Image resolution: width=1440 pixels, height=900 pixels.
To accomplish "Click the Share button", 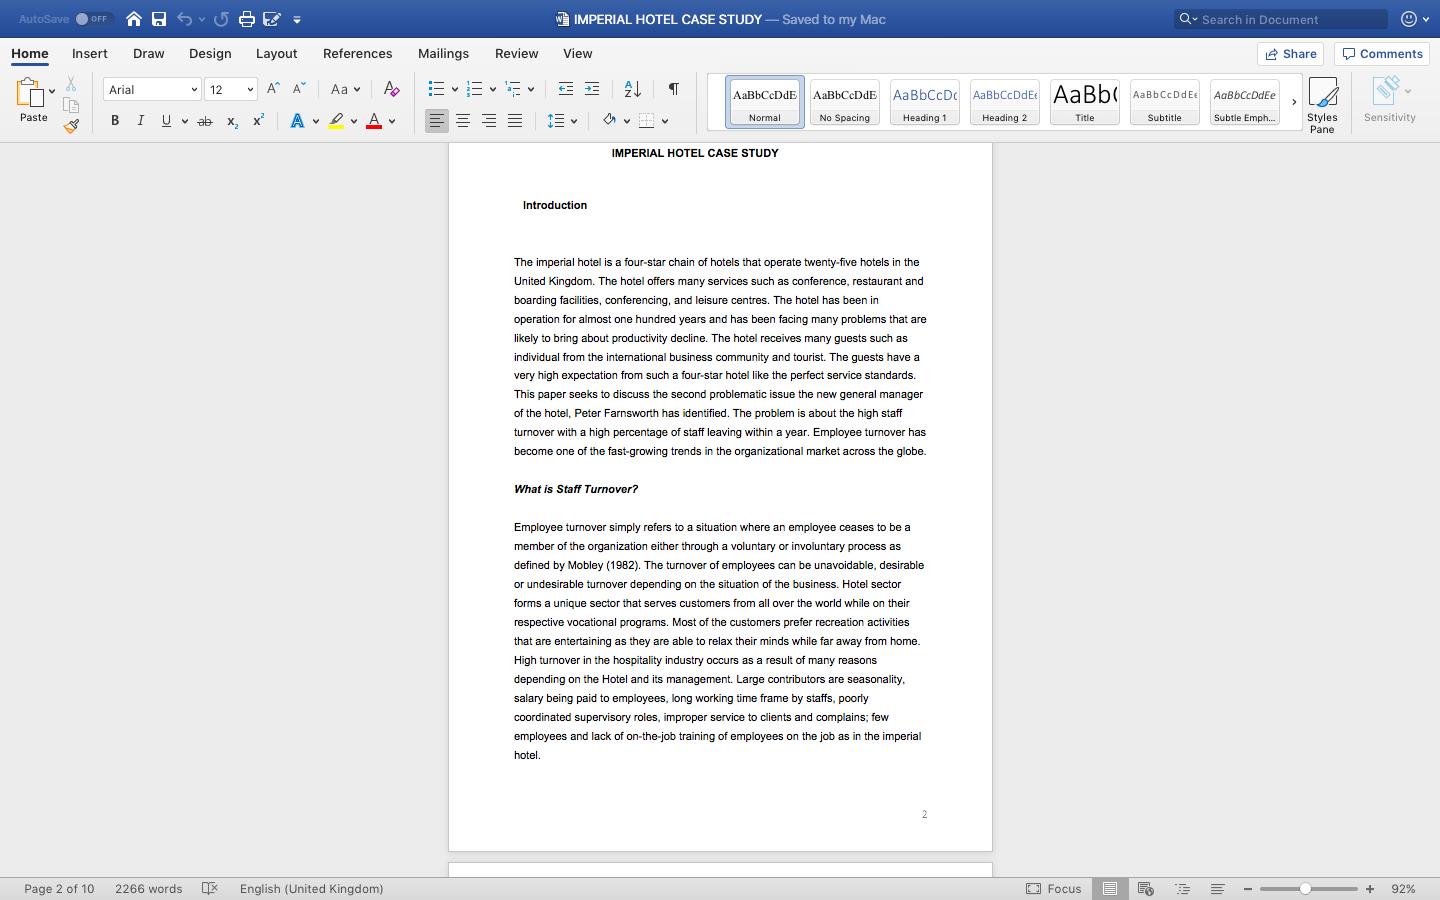I will click(1290, 53).
